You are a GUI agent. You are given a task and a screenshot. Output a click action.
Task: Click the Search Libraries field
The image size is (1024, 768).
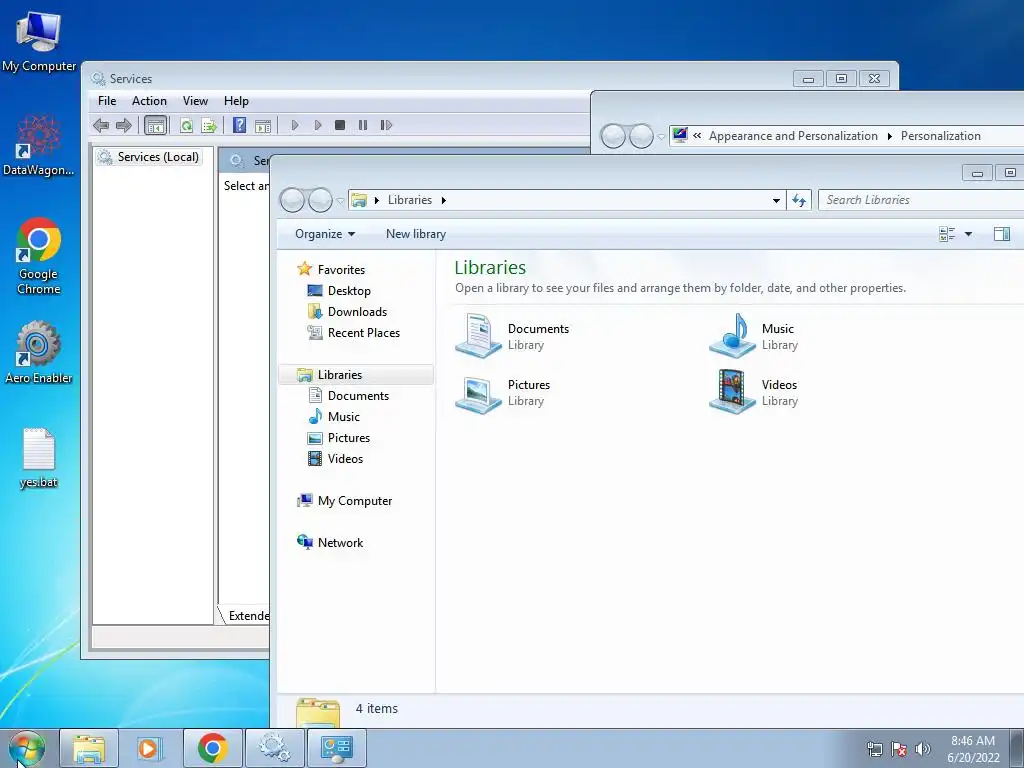click(x=921, y=200)
